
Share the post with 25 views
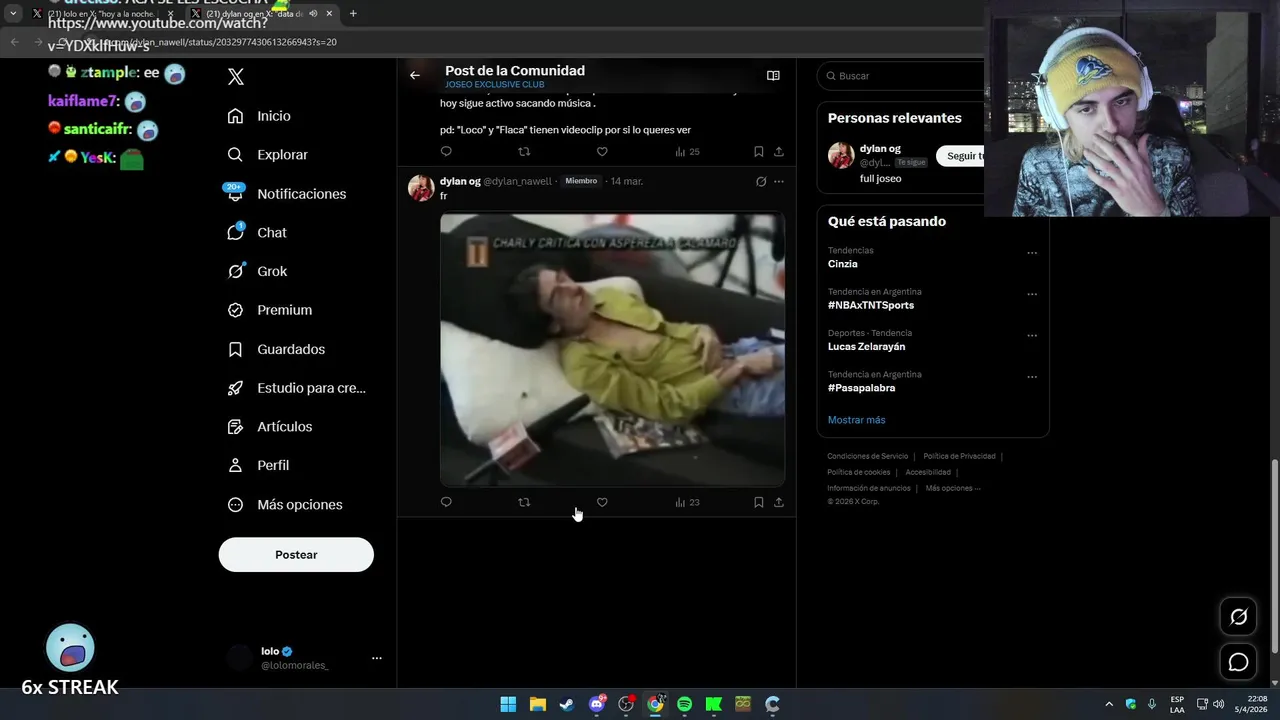click(x=779, y=151)
